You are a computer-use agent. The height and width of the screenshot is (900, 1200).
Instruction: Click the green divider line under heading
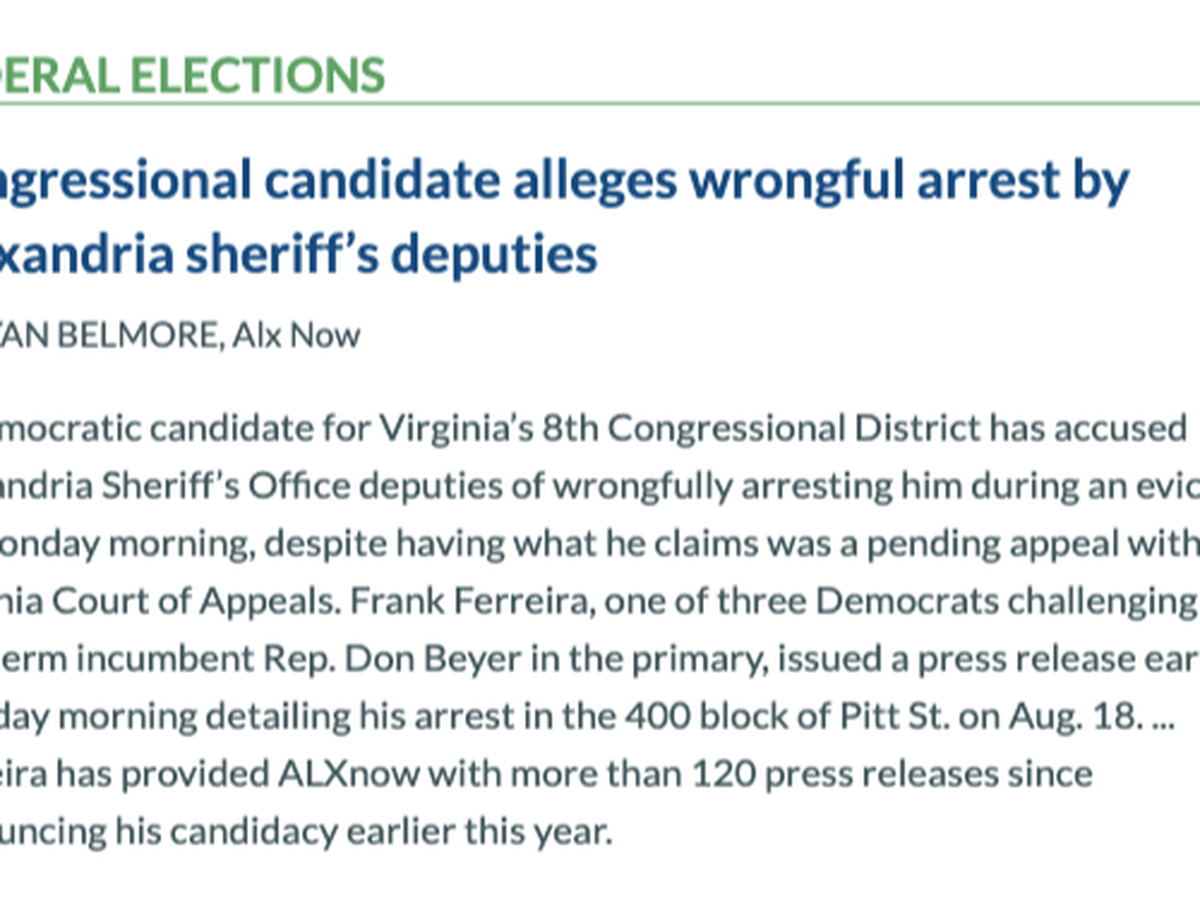pos(600,103)
